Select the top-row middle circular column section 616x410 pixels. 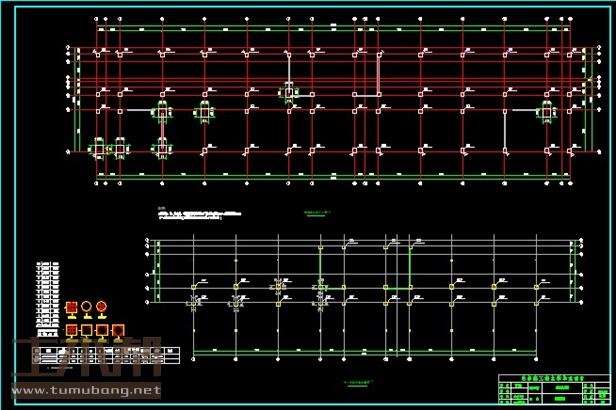click(87, 308)
